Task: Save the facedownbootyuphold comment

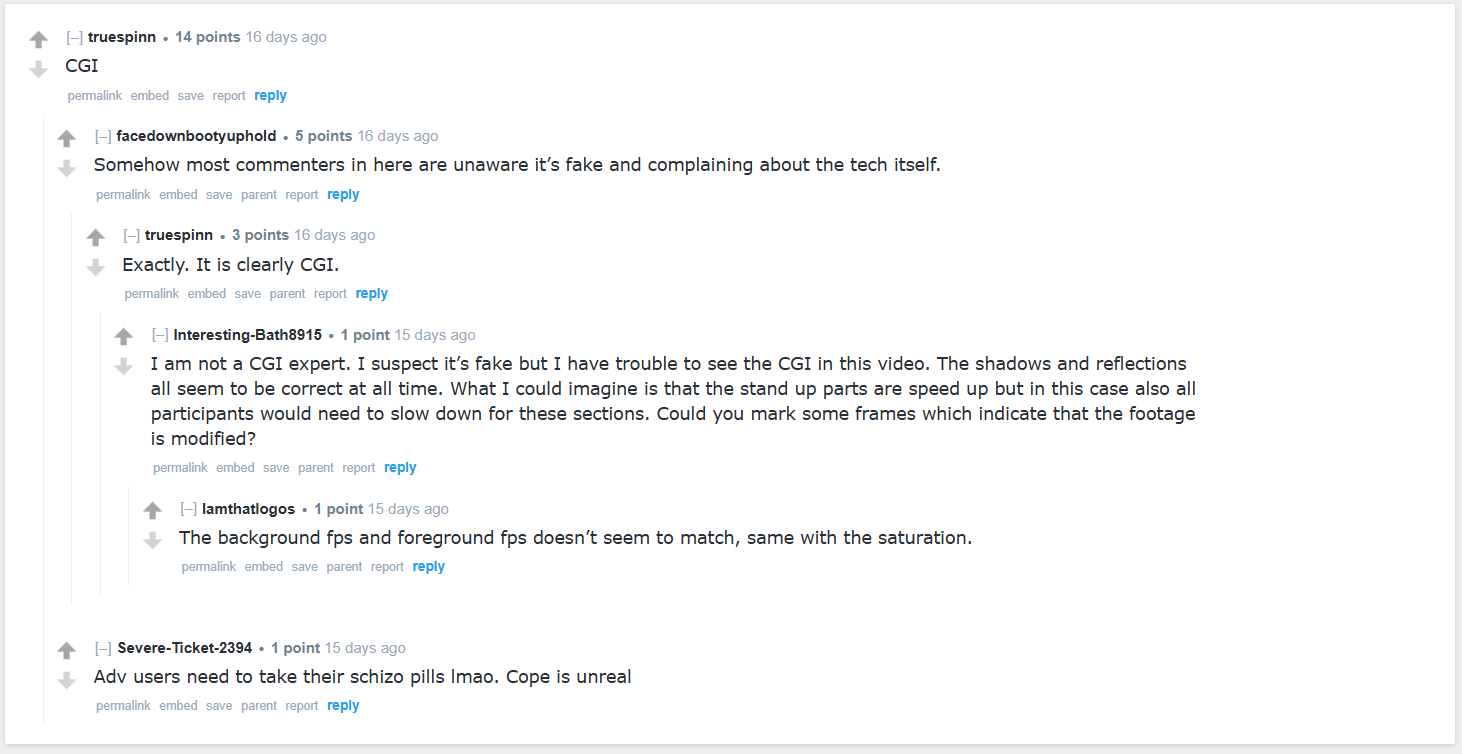Action: pos(219,195)
